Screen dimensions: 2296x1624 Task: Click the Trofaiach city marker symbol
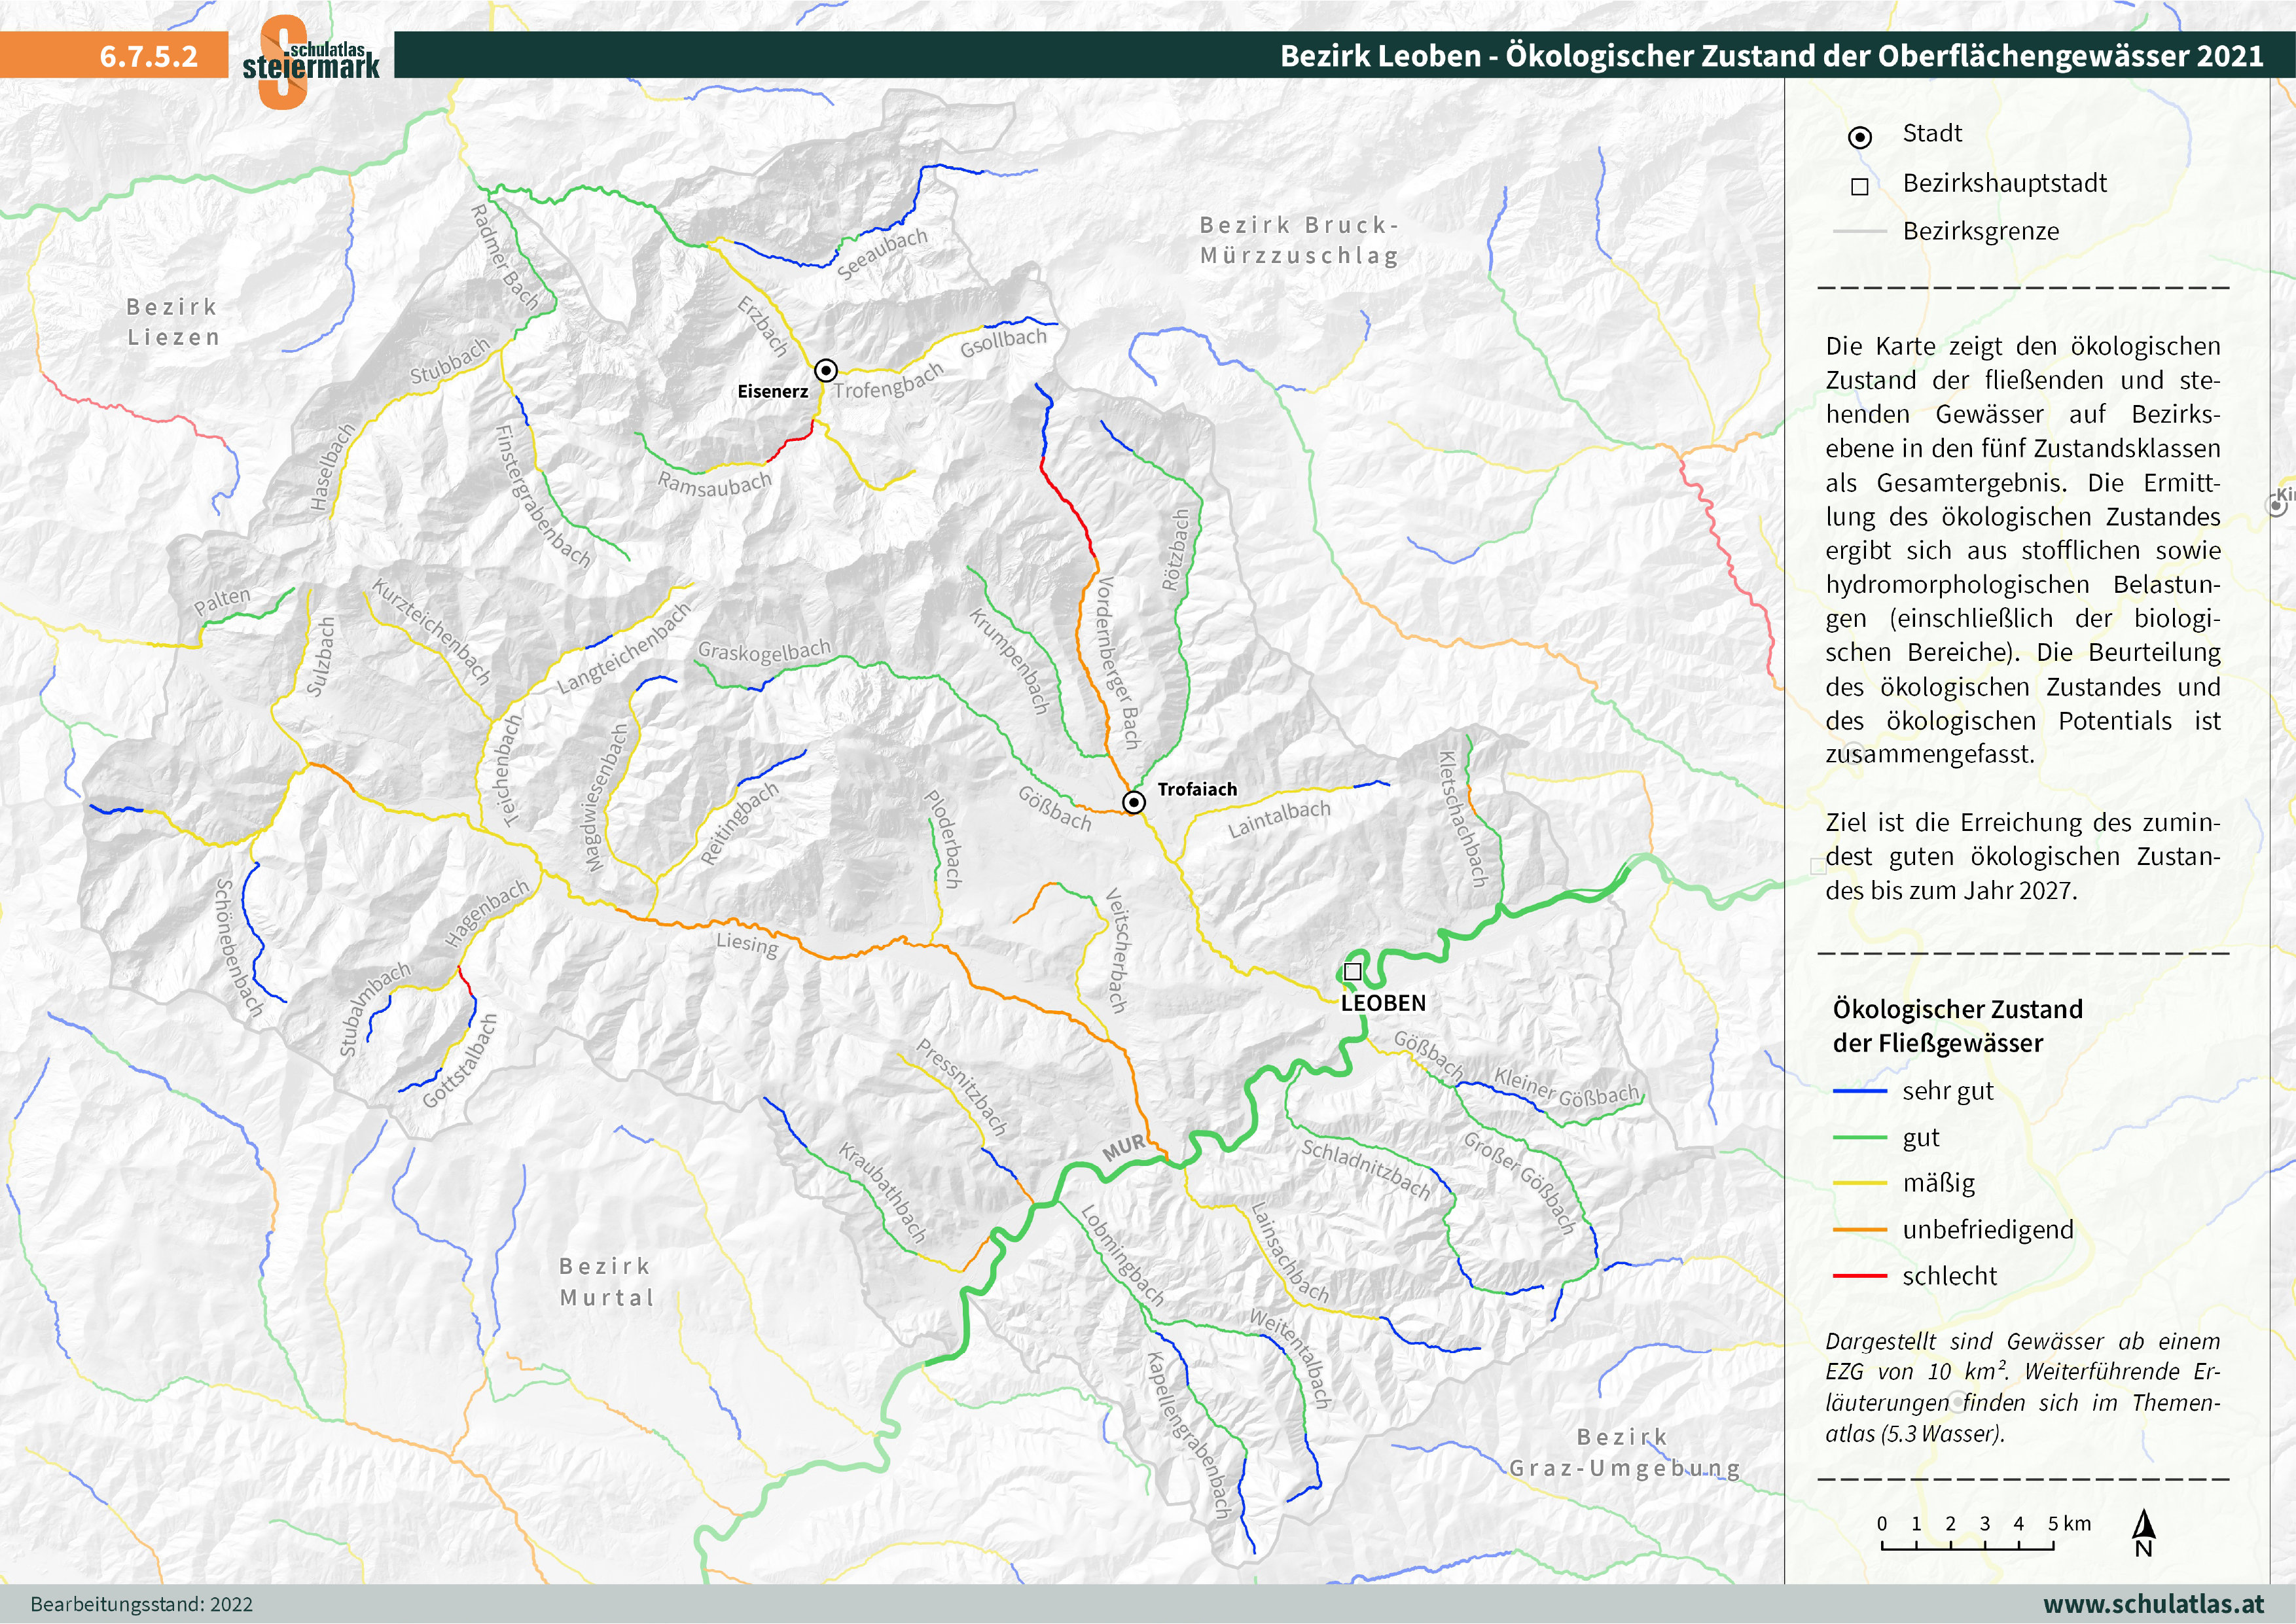pyautogui.click(x=1133, y=802)
